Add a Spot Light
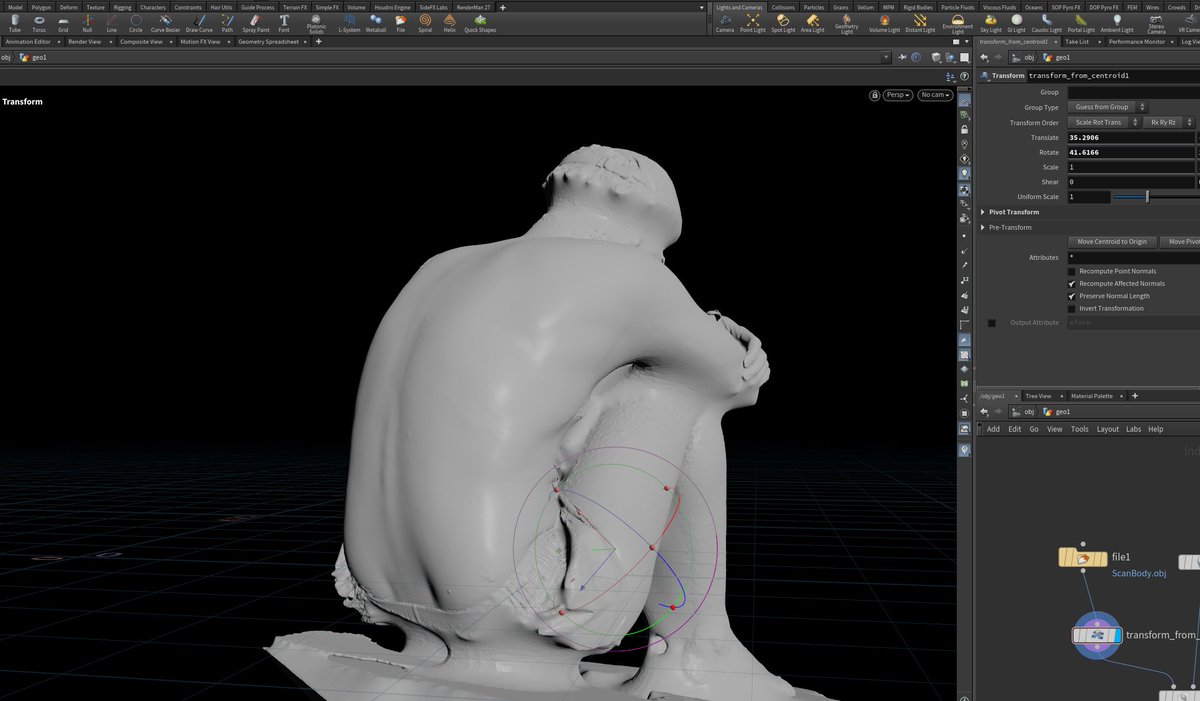The width and height of the screenshot is (1200, 701). (x=783, y=22)
